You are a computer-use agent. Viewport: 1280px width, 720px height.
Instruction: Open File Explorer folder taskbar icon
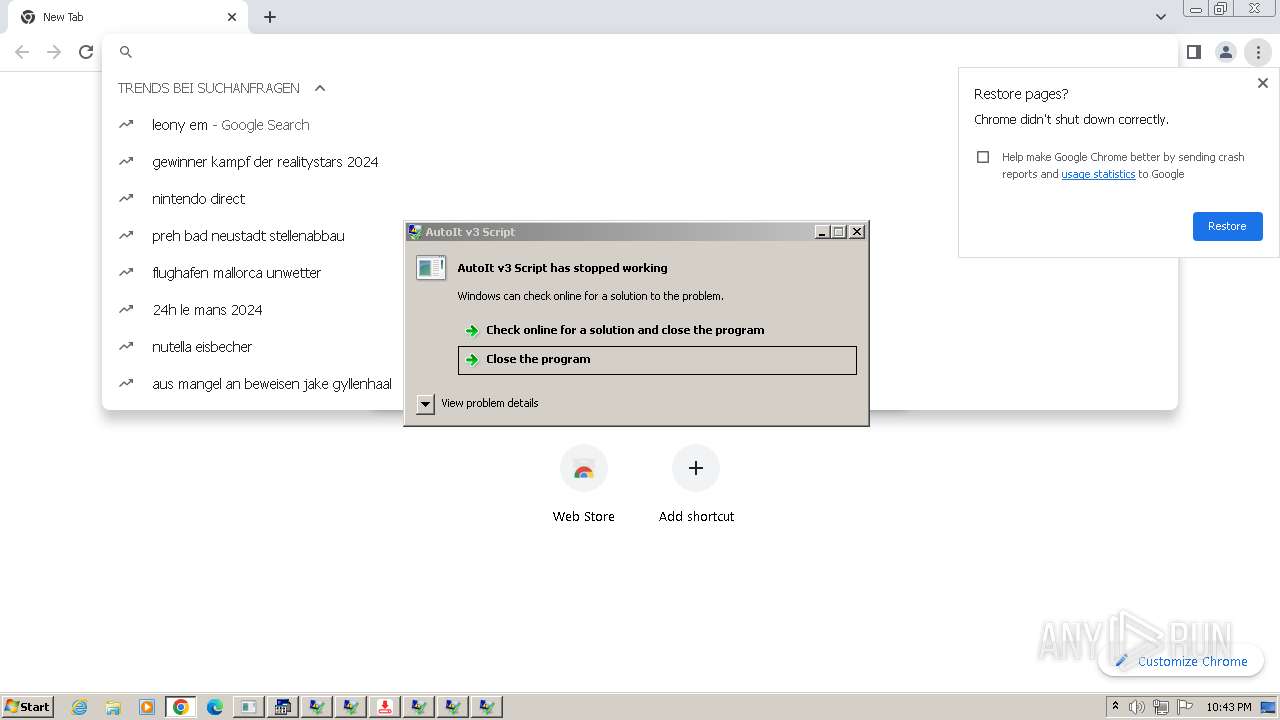tap(113, 707)
